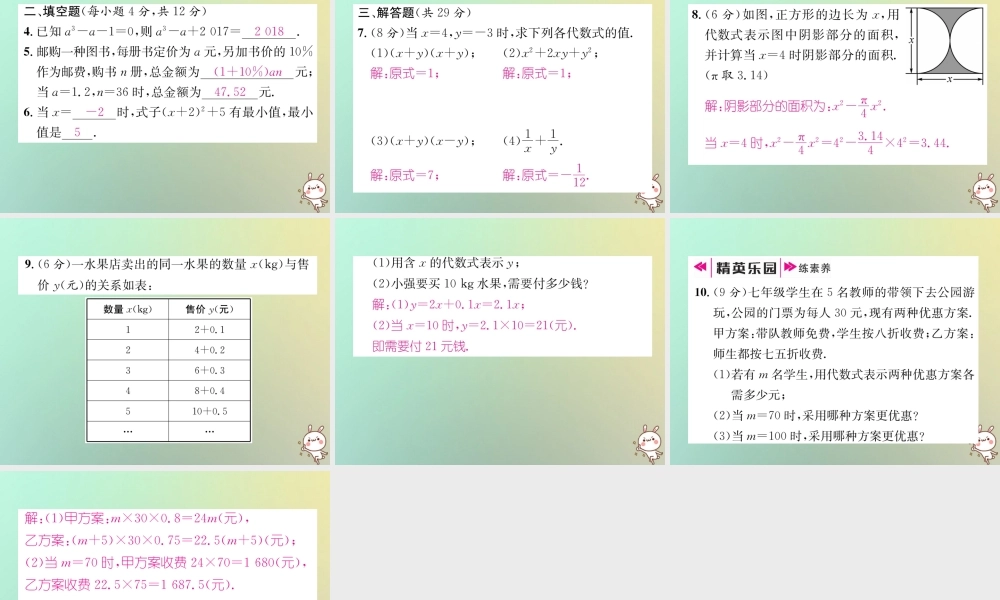
Task: Click the line 乙方案:(m+5)×30×0.75
Action: tap(160, 541)
